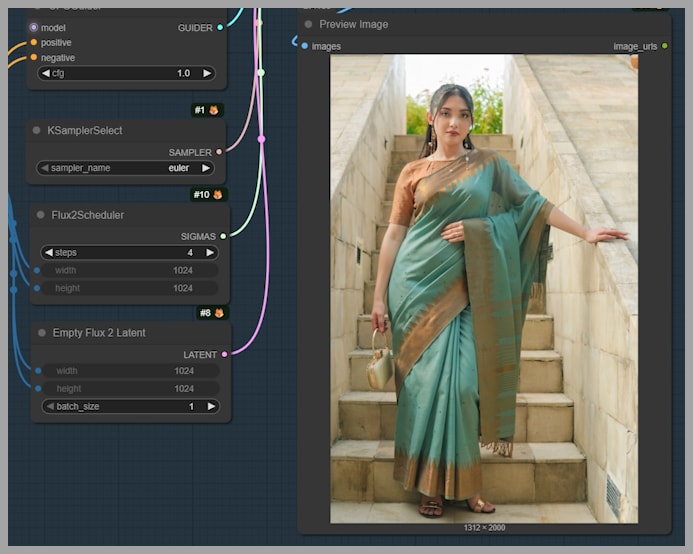Image resolution: width=693 pixels, height=554 pixels.
Task: Decrease cfg value with left arrow
Action: (46, 73)
